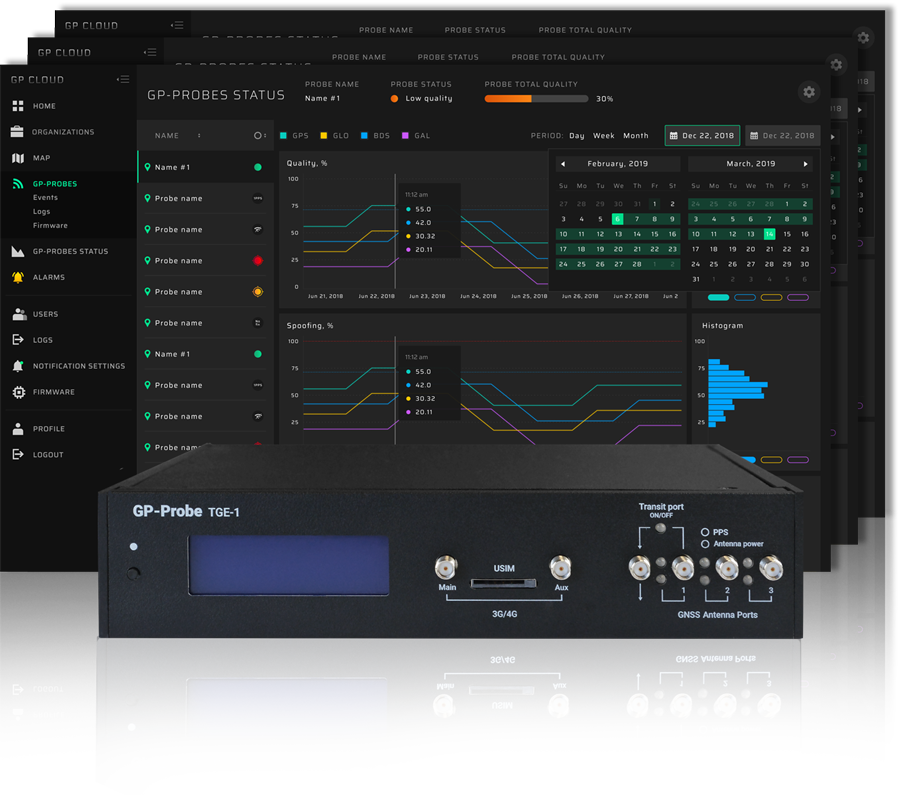Go to previous month before February 2019

563,164
